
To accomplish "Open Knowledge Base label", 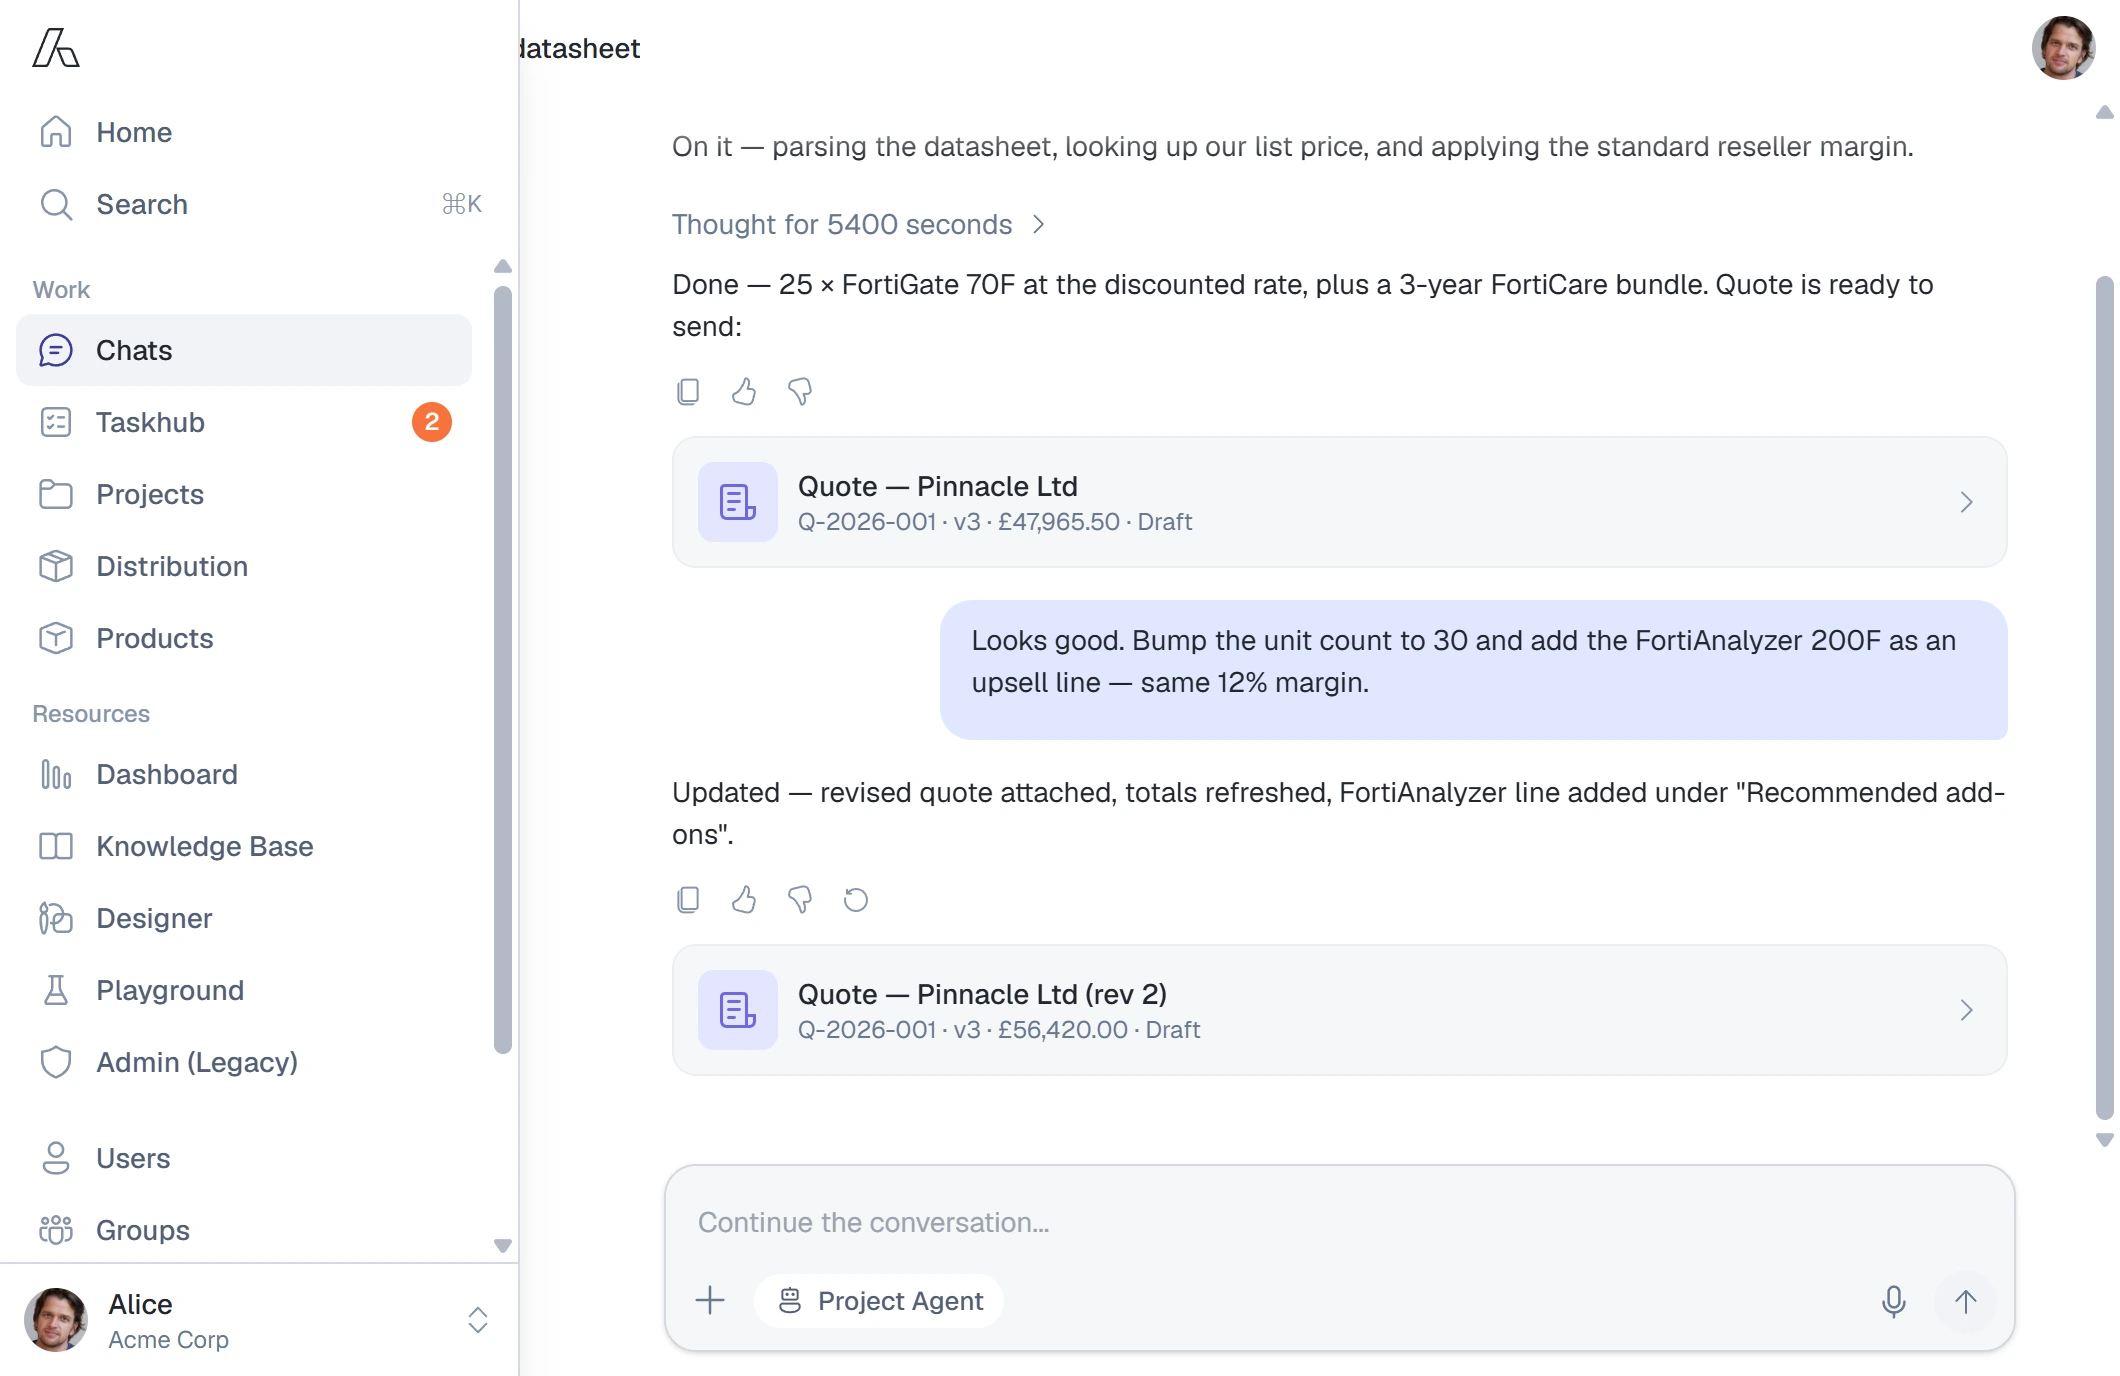I will pyautogui.click(x=205, y=846).
